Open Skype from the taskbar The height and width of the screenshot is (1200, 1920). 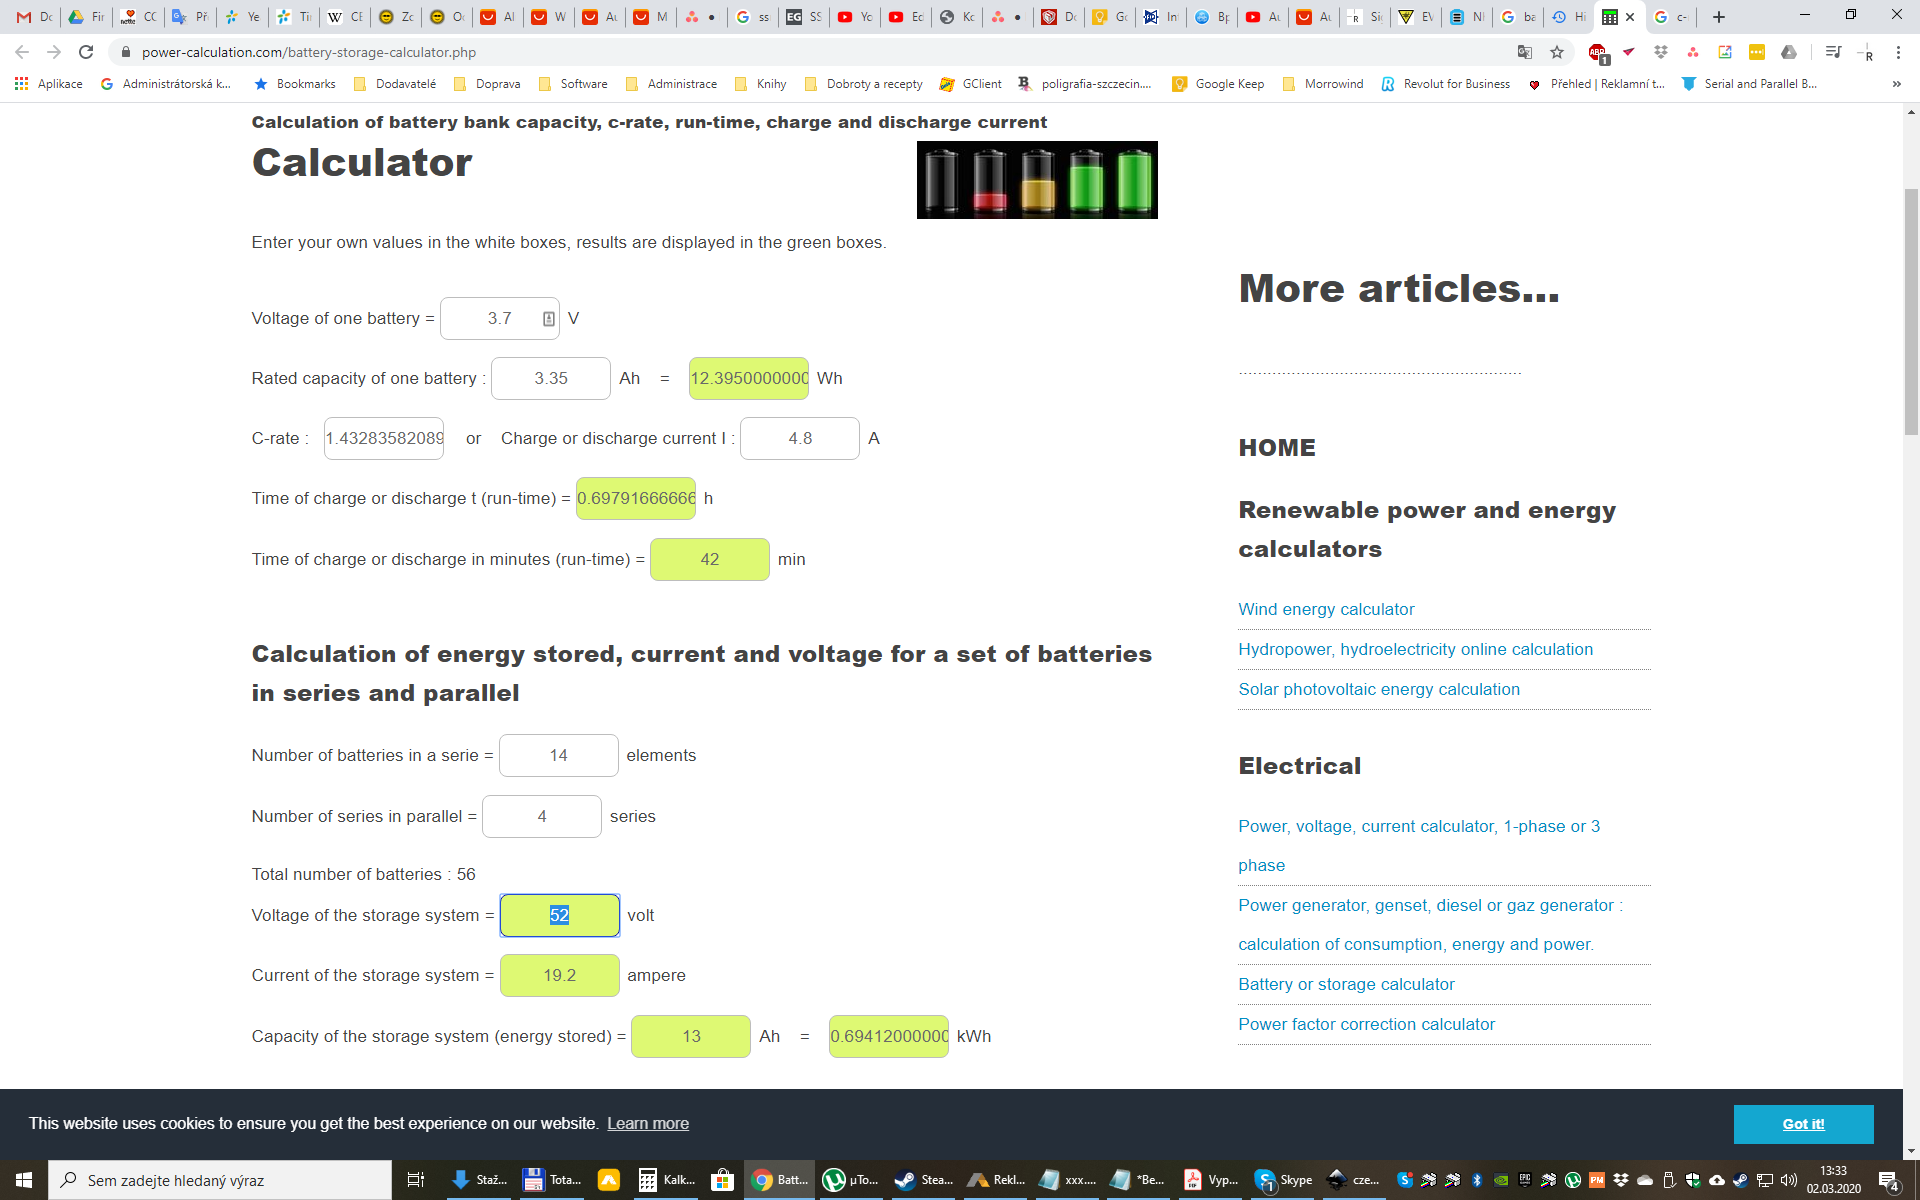(x=1283, y=1180)
